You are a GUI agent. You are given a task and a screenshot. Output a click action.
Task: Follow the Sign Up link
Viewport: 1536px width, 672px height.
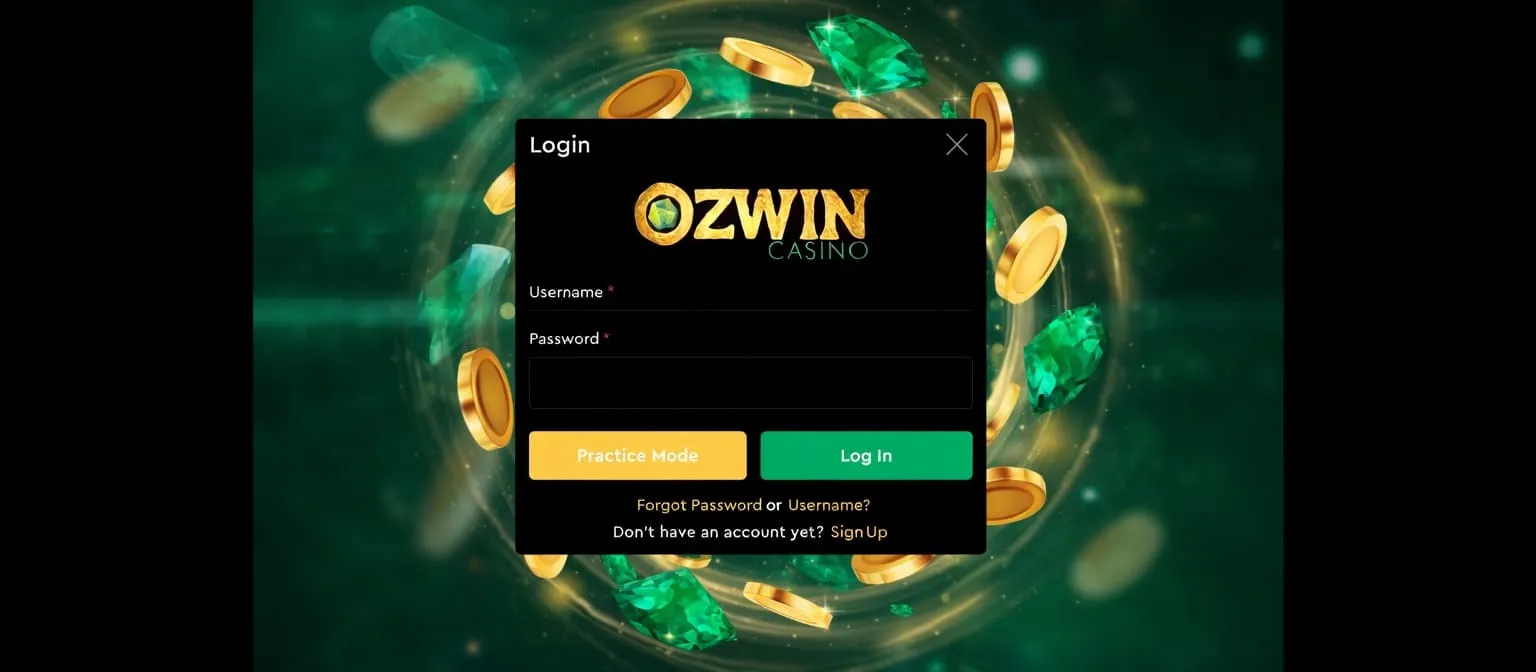859,532
